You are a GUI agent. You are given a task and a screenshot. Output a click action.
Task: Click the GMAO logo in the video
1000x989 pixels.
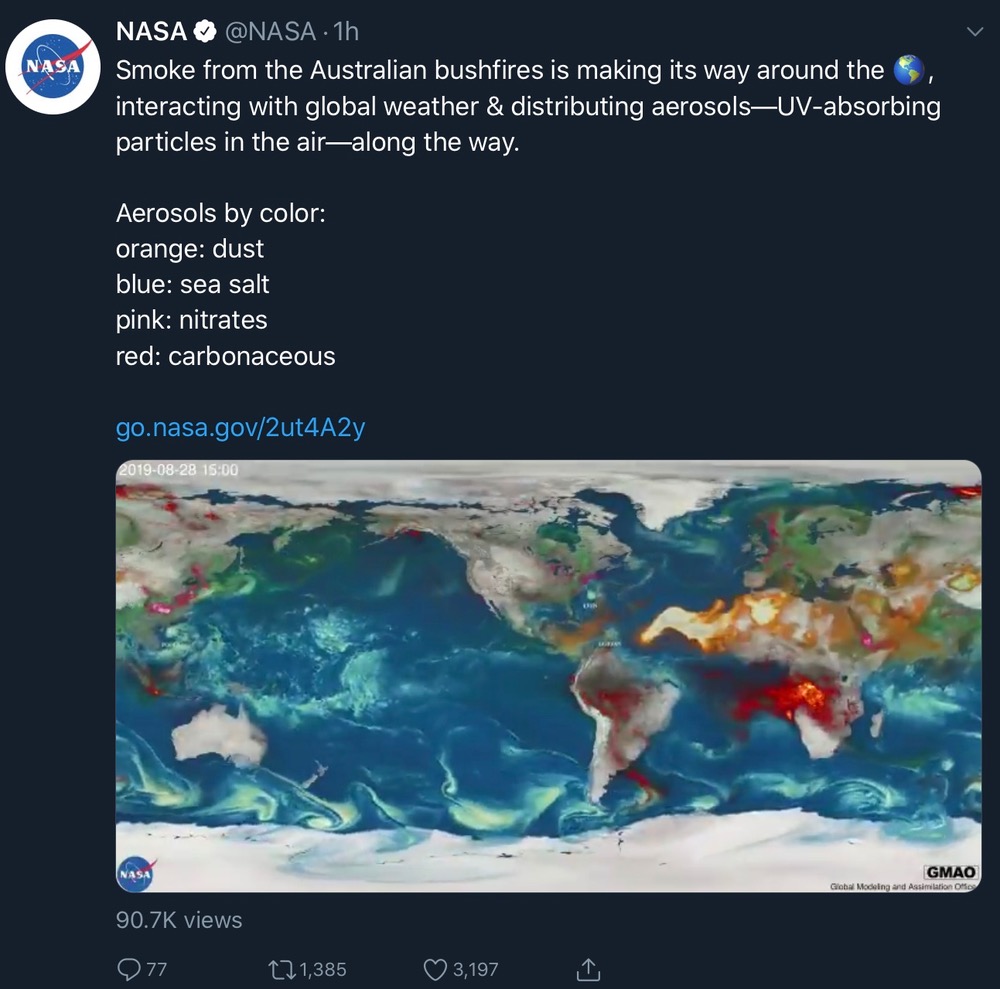click(950, 872)
